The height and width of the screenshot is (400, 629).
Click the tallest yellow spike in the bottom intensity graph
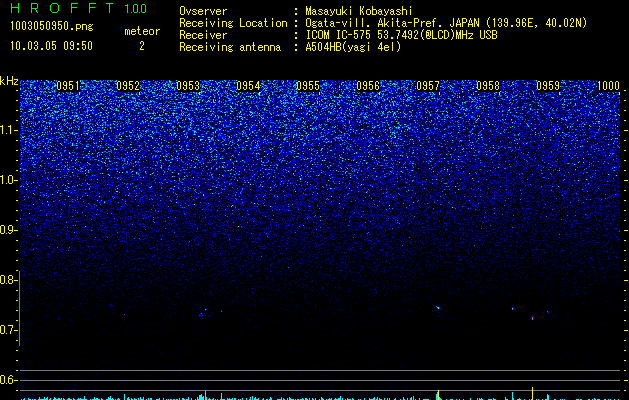[532, 393]
